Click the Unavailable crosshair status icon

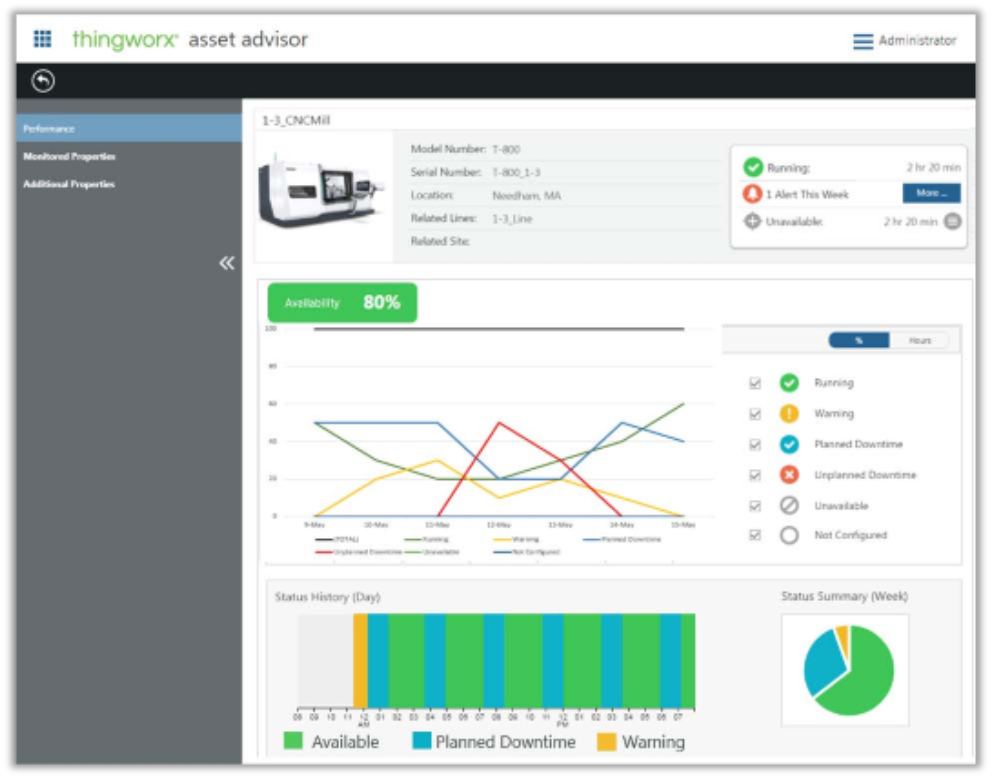click(753, 221)
